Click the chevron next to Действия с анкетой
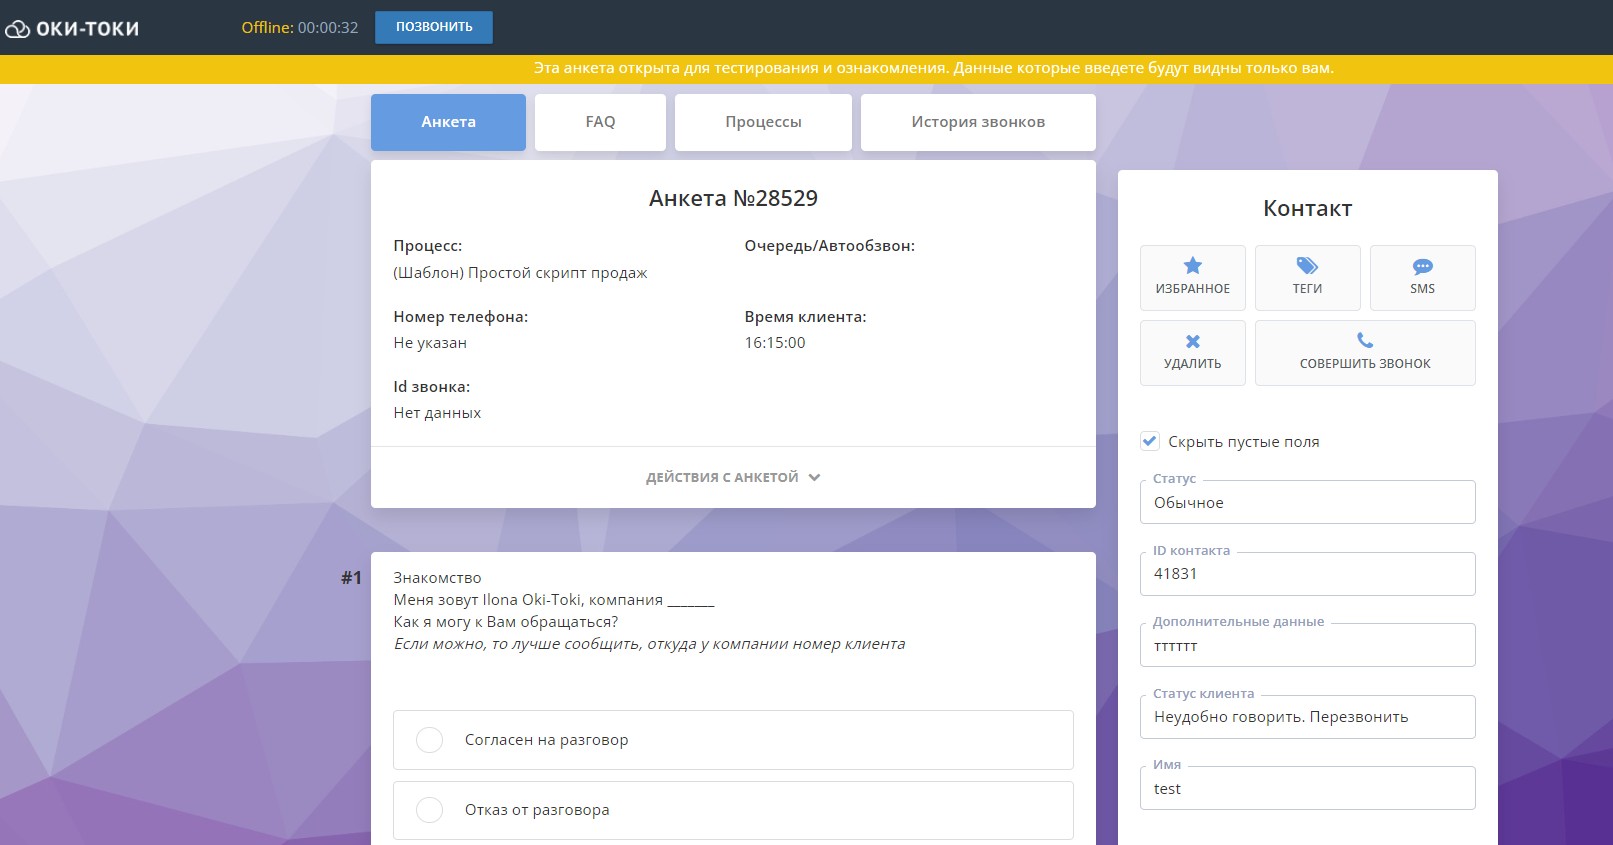The width and height of the screenshot is (1613, 845). [814, 478]
